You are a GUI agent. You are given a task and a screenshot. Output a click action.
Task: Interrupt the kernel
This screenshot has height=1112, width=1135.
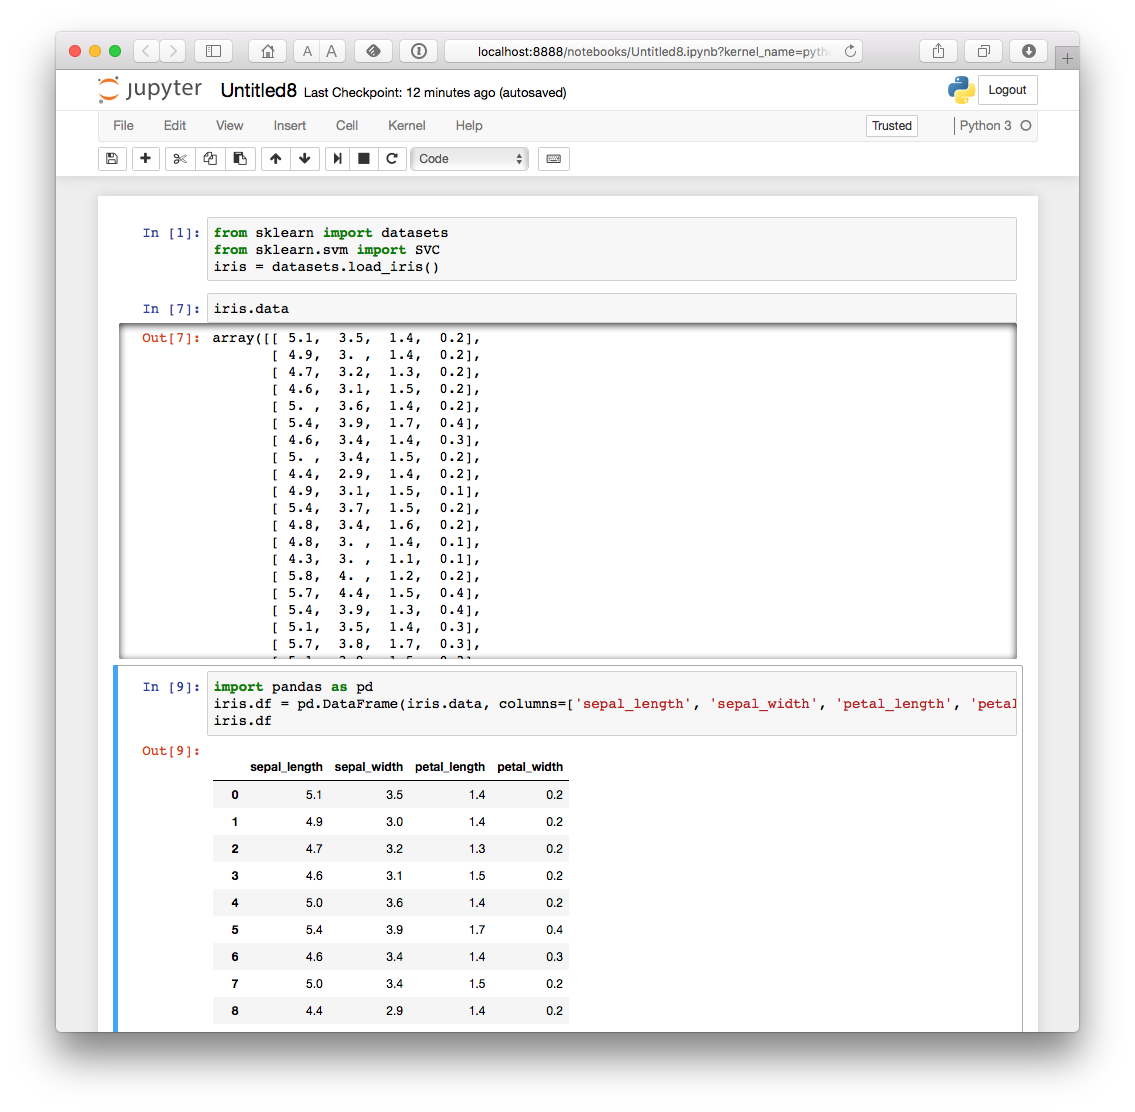364,158
